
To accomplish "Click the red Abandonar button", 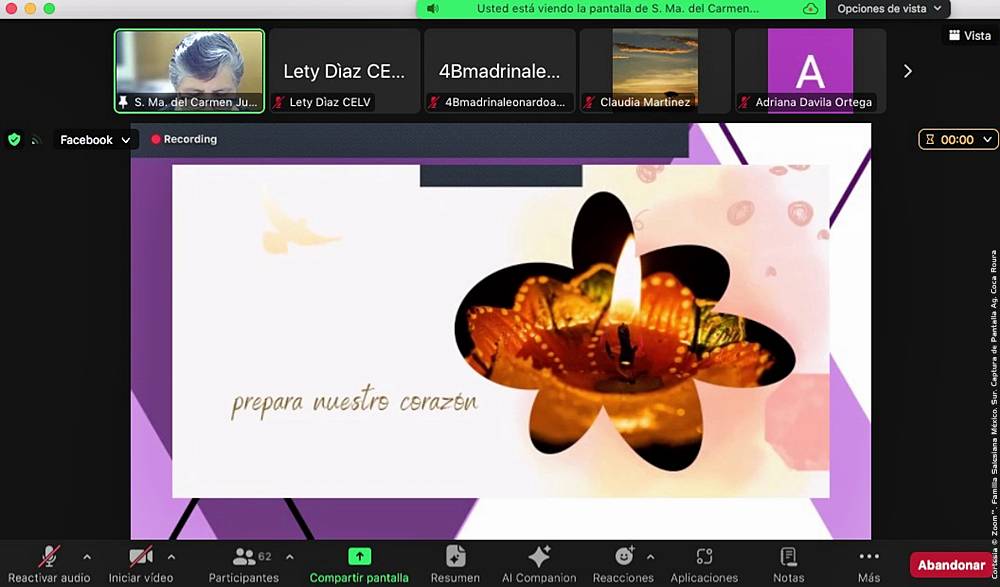I will (952, 565).
